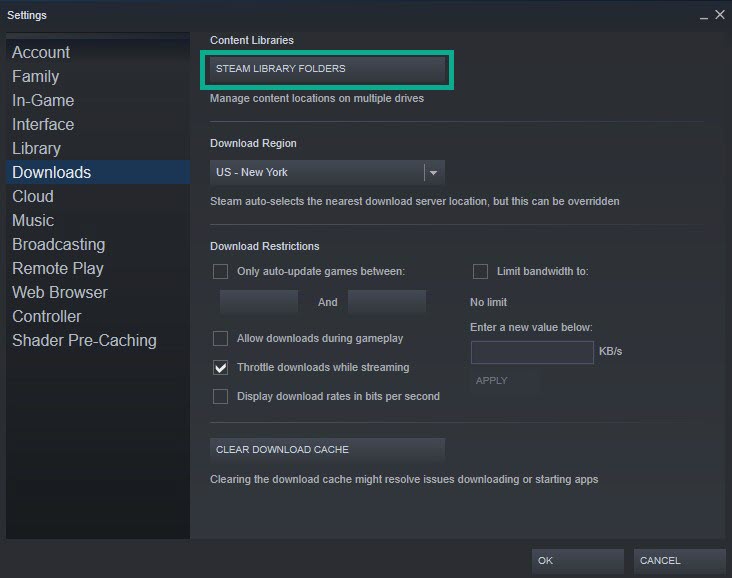Expand region list via dropdown arrow
Image resolution: width=732 pixels, height=578 pixels.
(434, 173)
